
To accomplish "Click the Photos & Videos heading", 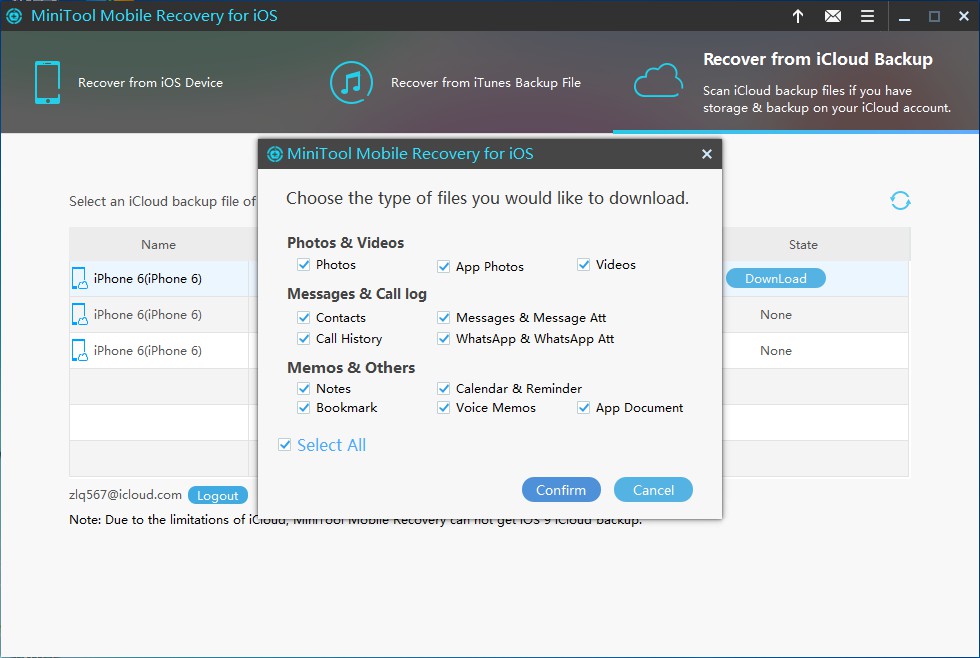I will 346,242.
